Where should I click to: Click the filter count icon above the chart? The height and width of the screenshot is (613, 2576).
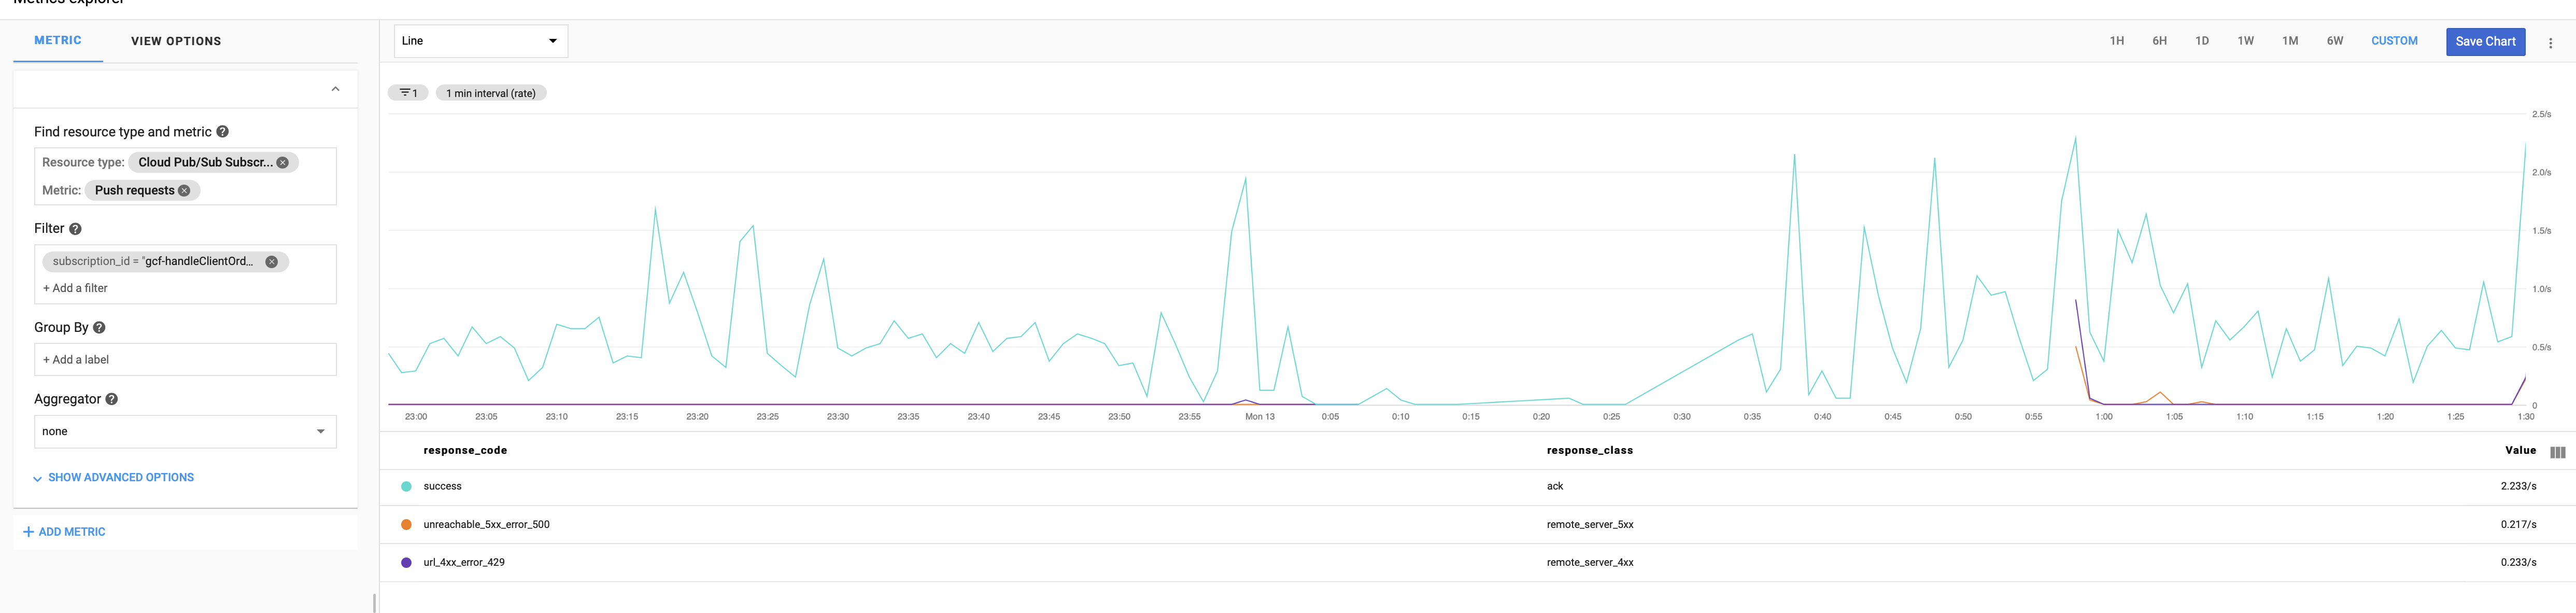pyautogui.click(x=408, y=92)
